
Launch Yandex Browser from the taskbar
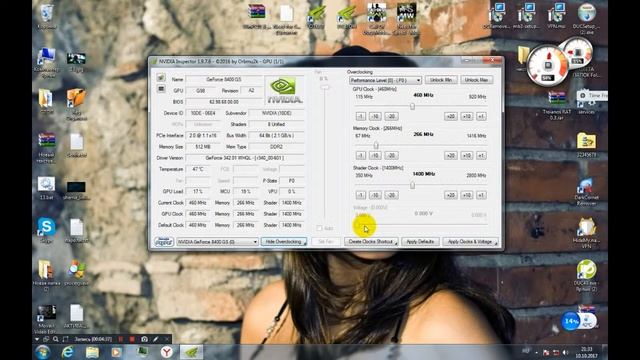[167, 352]
